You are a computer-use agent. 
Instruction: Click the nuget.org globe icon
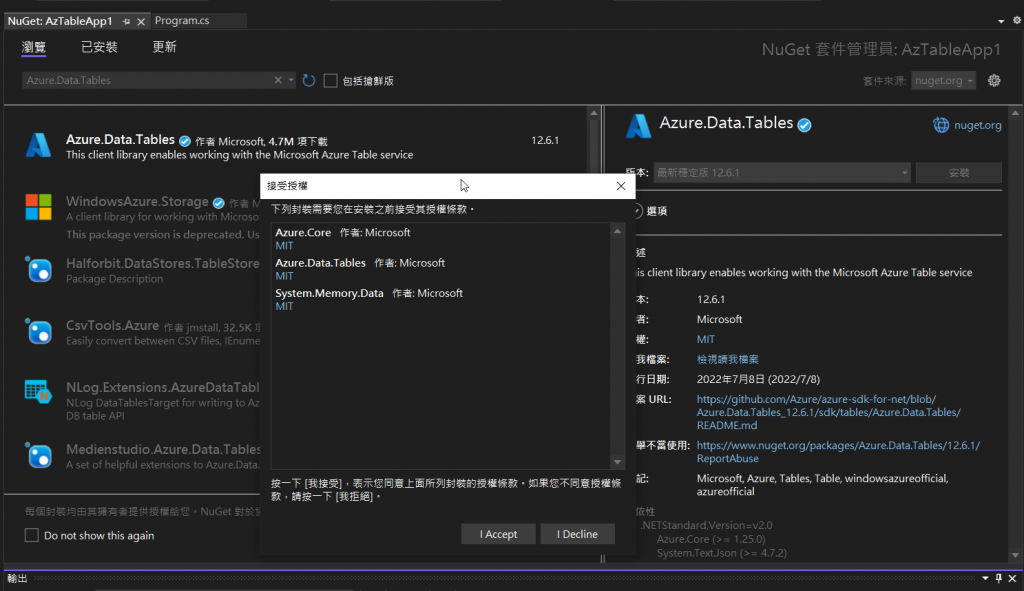click(x=940, y=125)
